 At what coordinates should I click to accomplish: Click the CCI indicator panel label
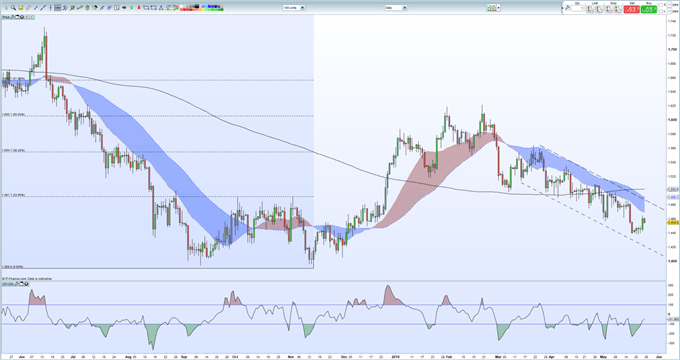(x=8, y=284)
